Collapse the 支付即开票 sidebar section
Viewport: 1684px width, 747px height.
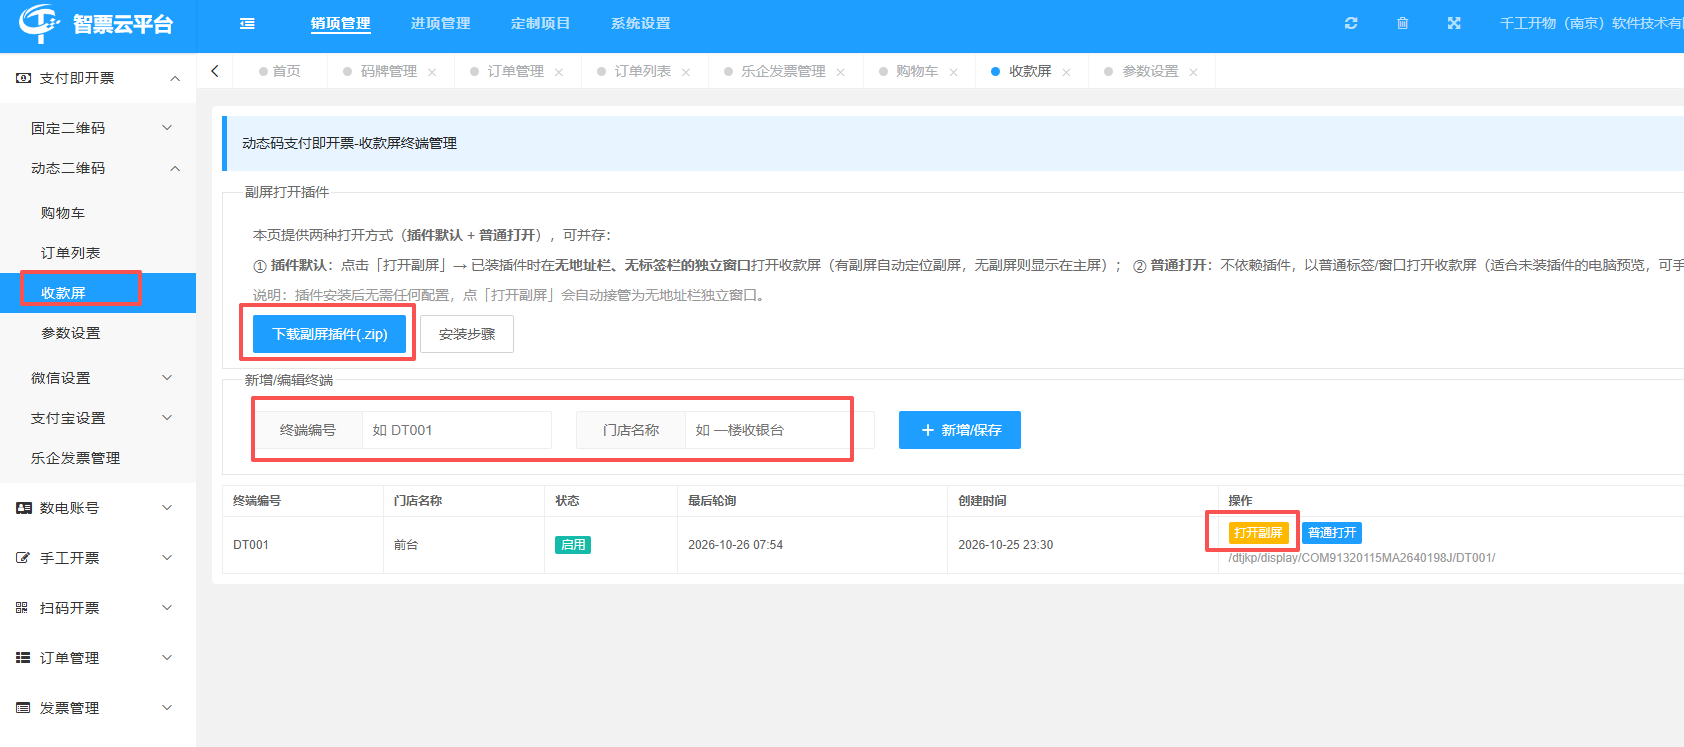(175, 78)
